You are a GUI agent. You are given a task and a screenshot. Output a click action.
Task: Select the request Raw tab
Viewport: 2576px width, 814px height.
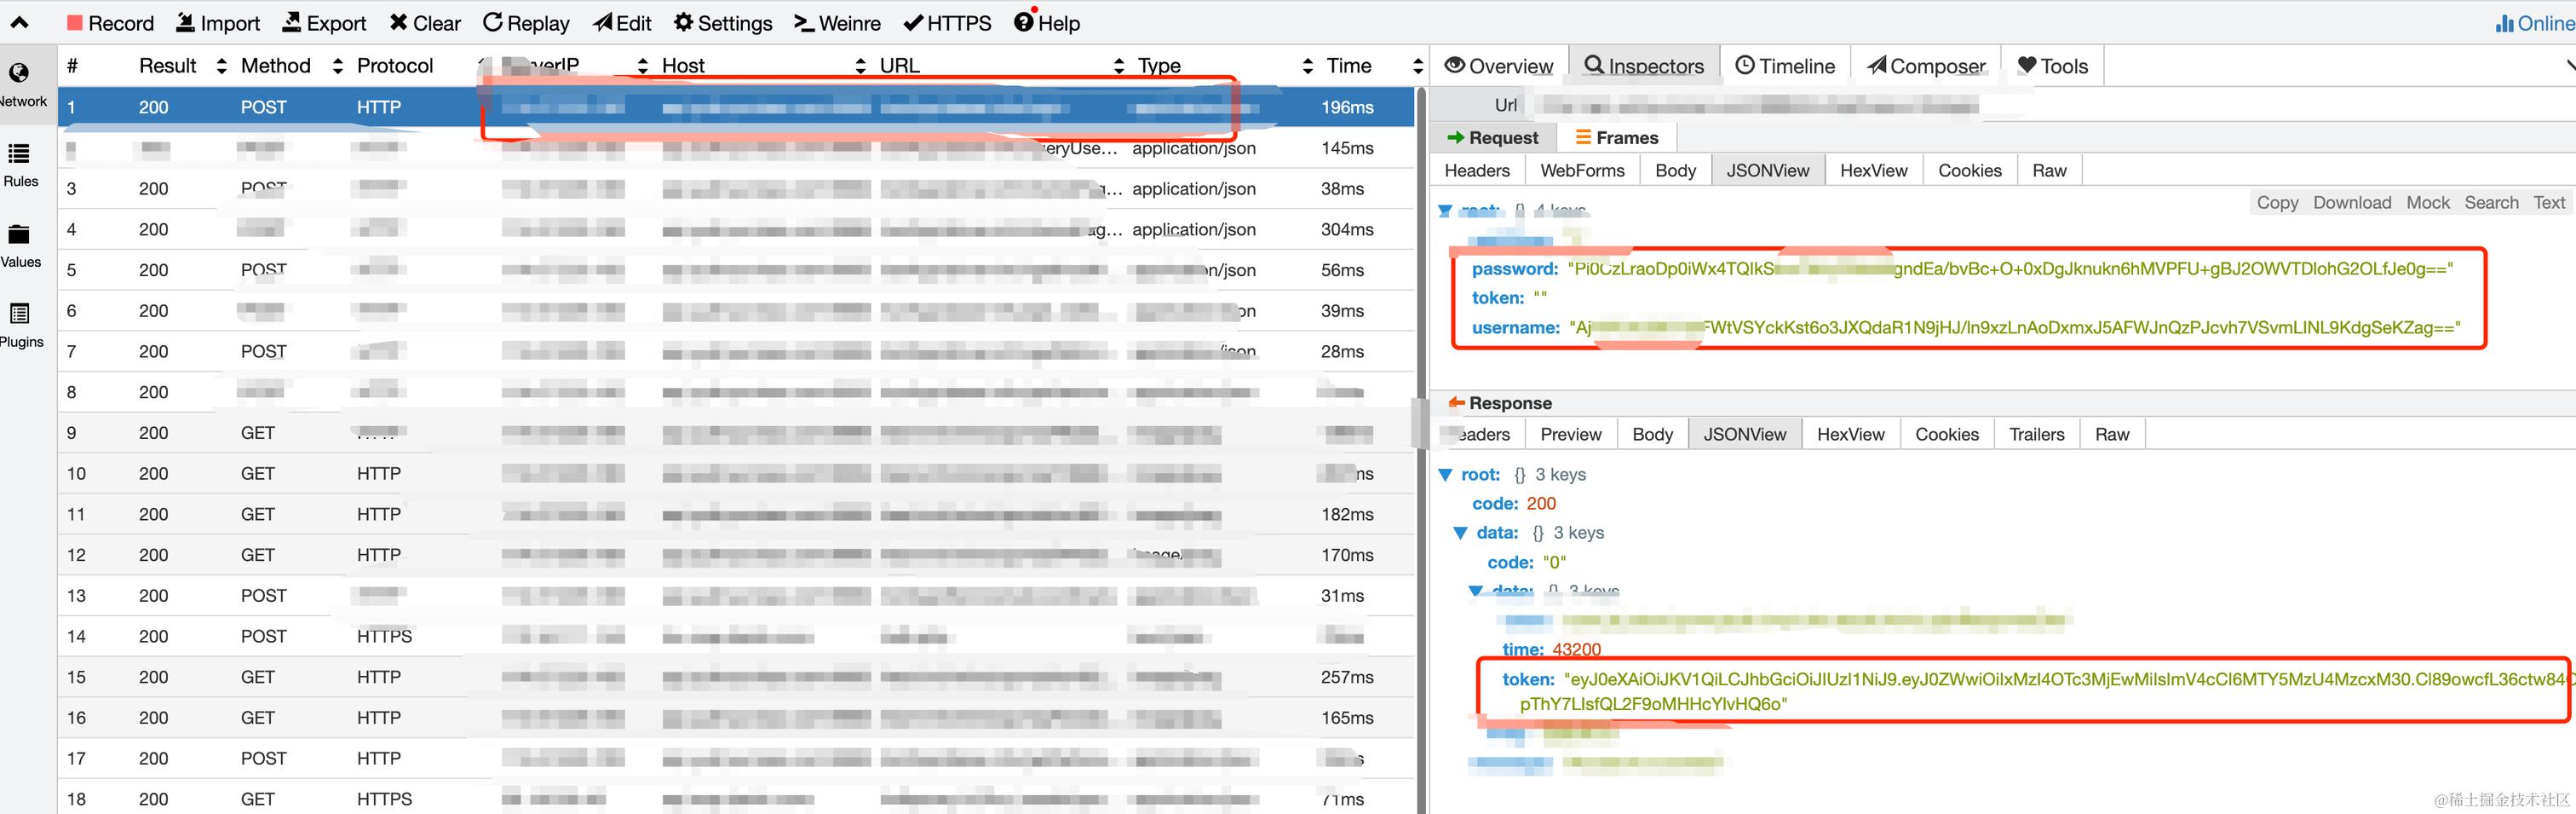(x=2049, y=171)
